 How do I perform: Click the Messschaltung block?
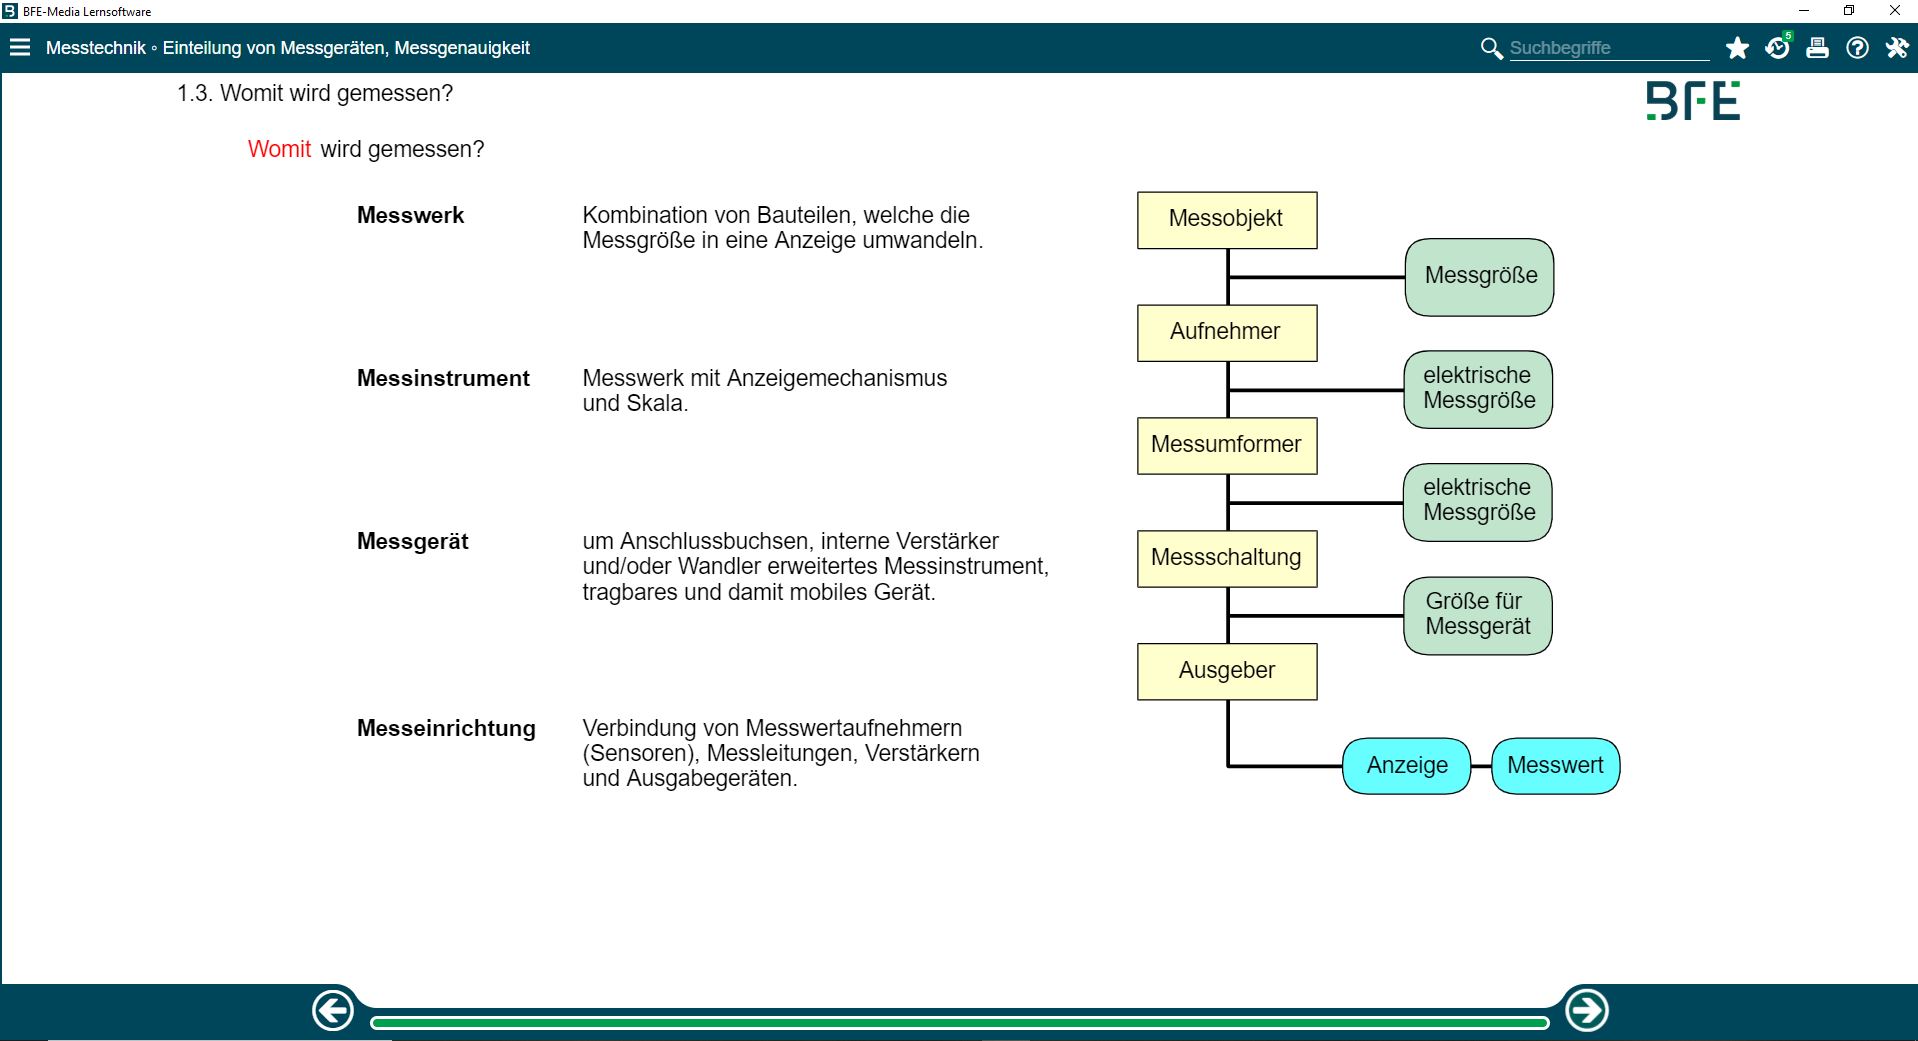pyautogui.click(x=1227, y=558)
